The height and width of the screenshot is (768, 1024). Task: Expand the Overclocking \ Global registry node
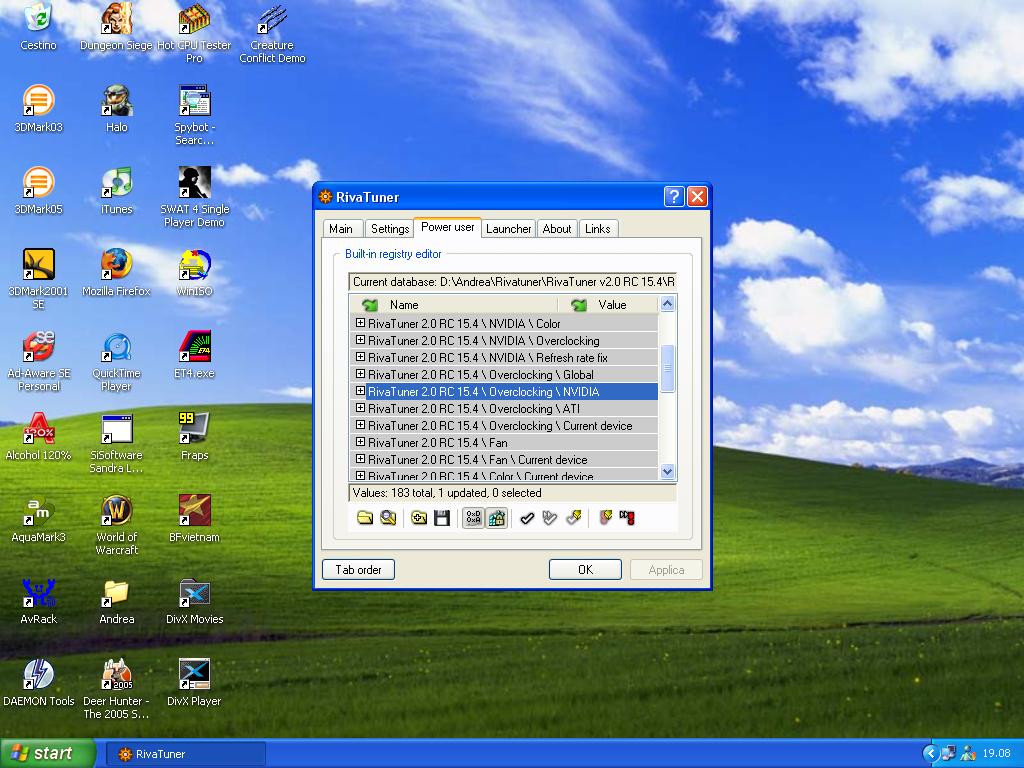[x=360, y=374]
